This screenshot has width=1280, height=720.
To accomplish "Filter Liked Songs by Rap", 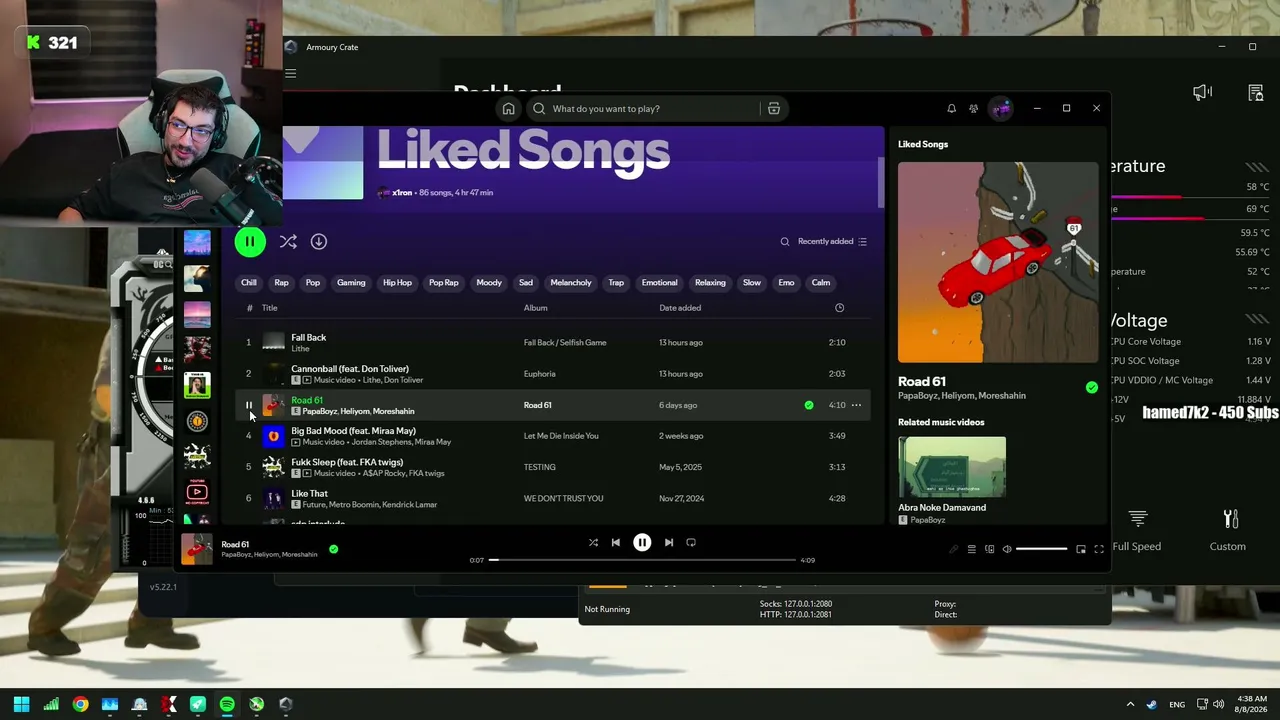I will [282, 282].
